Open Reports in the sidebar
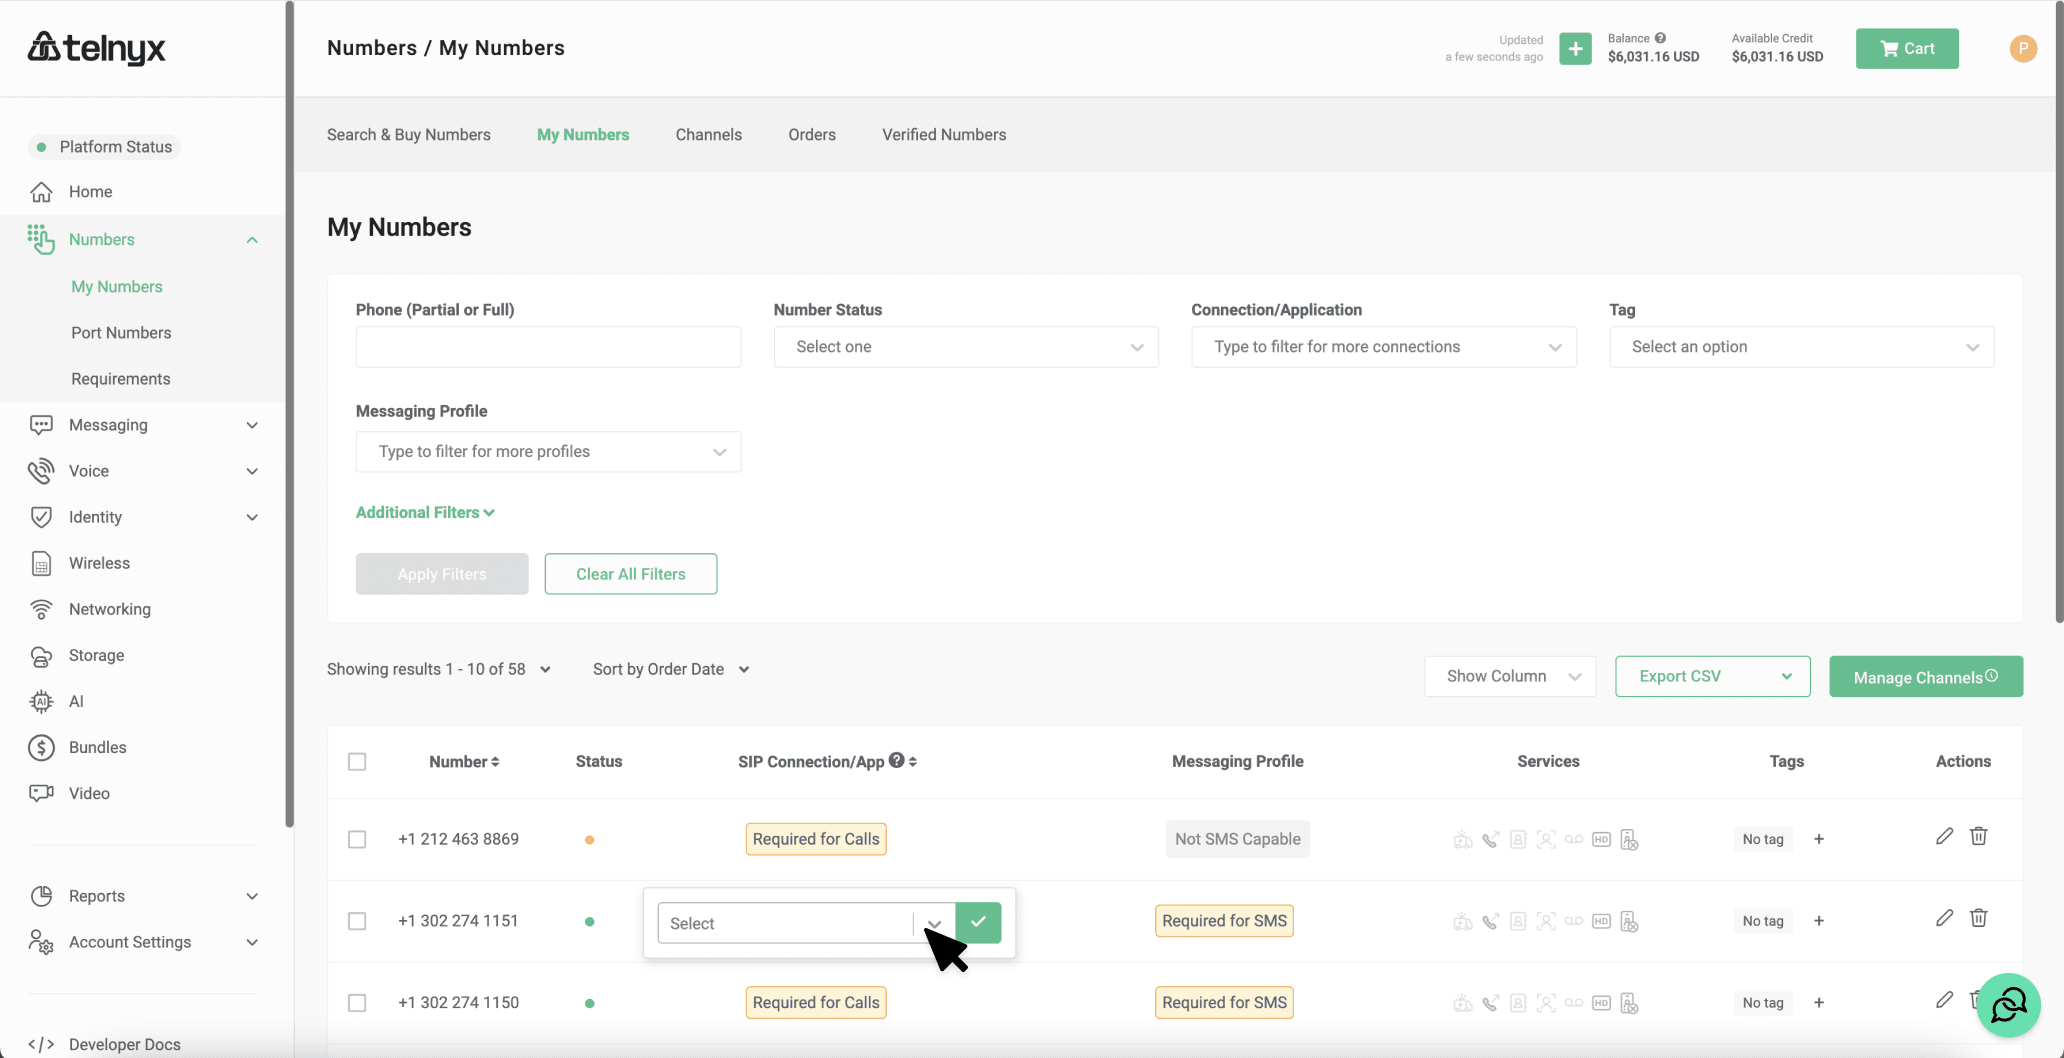Image resolution: width=2064 pixels, height=1058 pixels. (144, 896)
